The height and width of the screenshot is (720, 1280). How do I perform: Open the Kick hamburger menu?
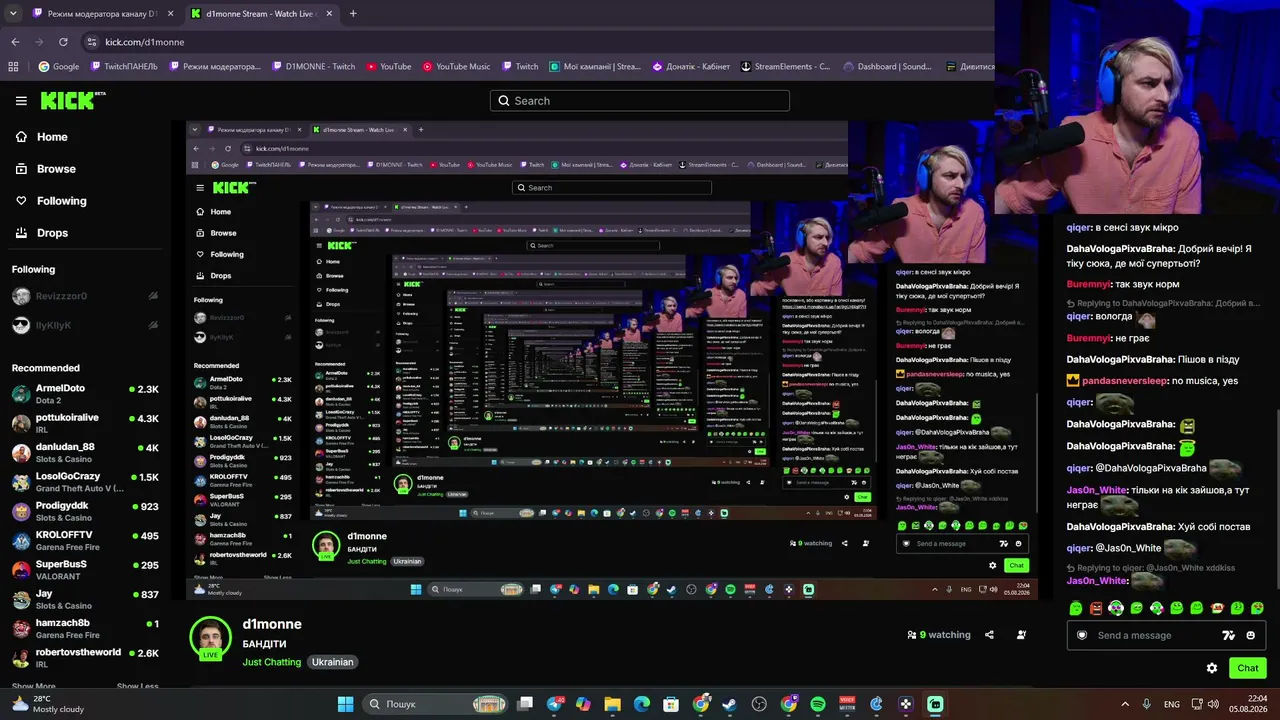tap(21, 100)
